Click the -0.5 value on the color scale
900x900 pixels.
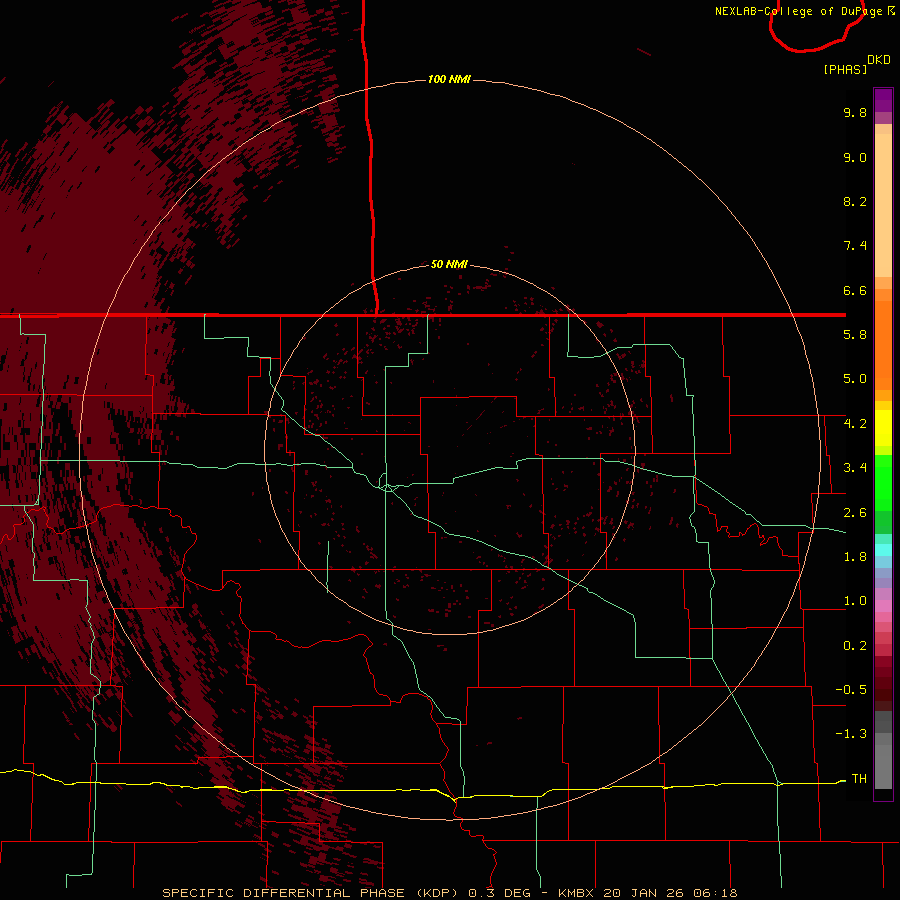851,689
